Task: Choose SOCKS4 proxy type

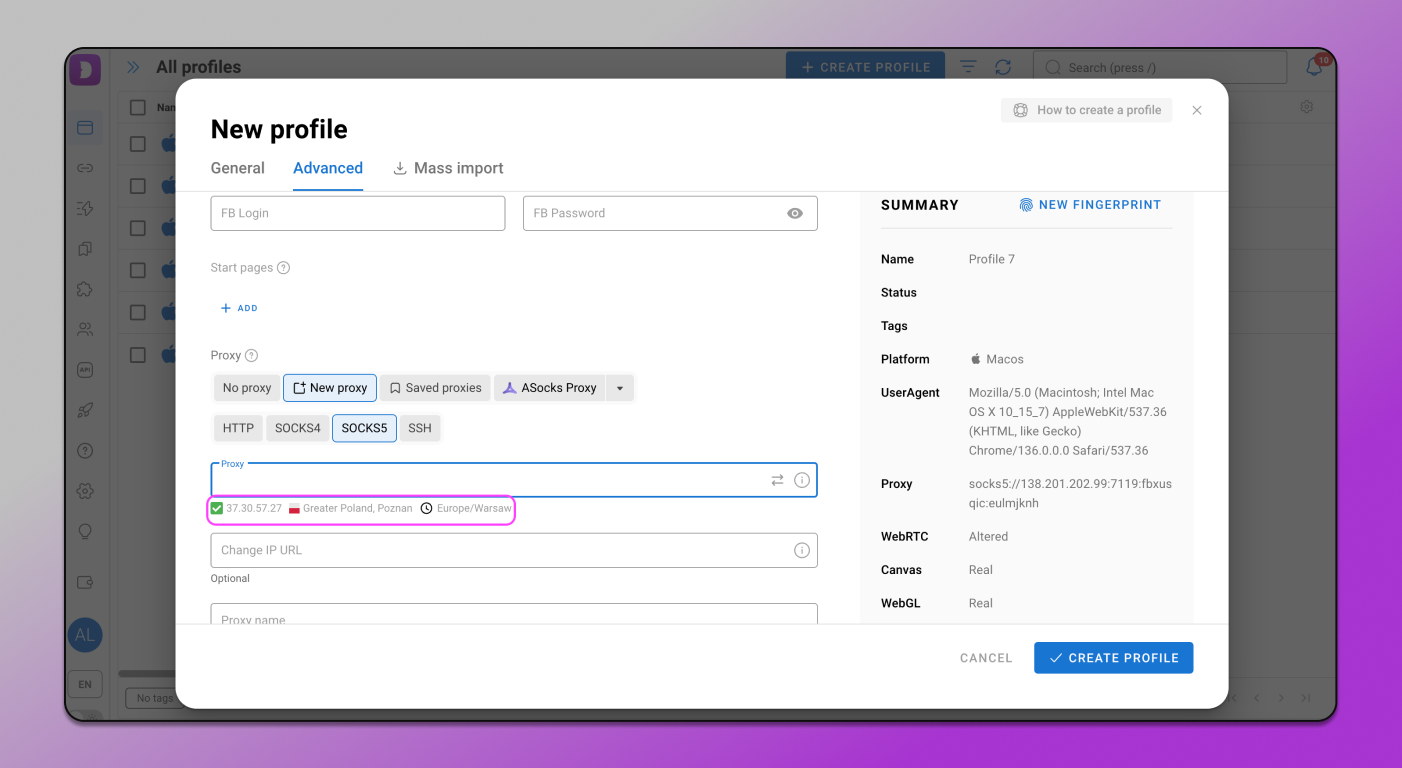Action: point(298,428)
